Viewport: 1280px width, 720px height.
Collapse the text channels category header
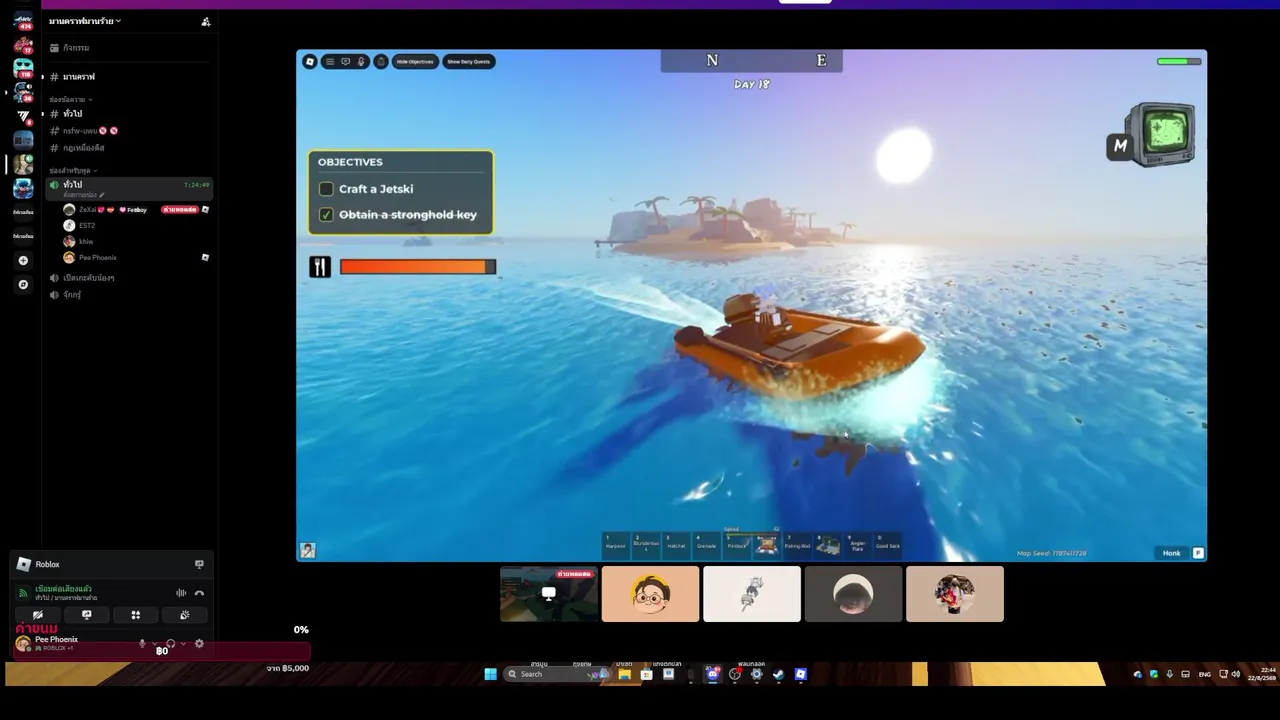pos(70,100)
